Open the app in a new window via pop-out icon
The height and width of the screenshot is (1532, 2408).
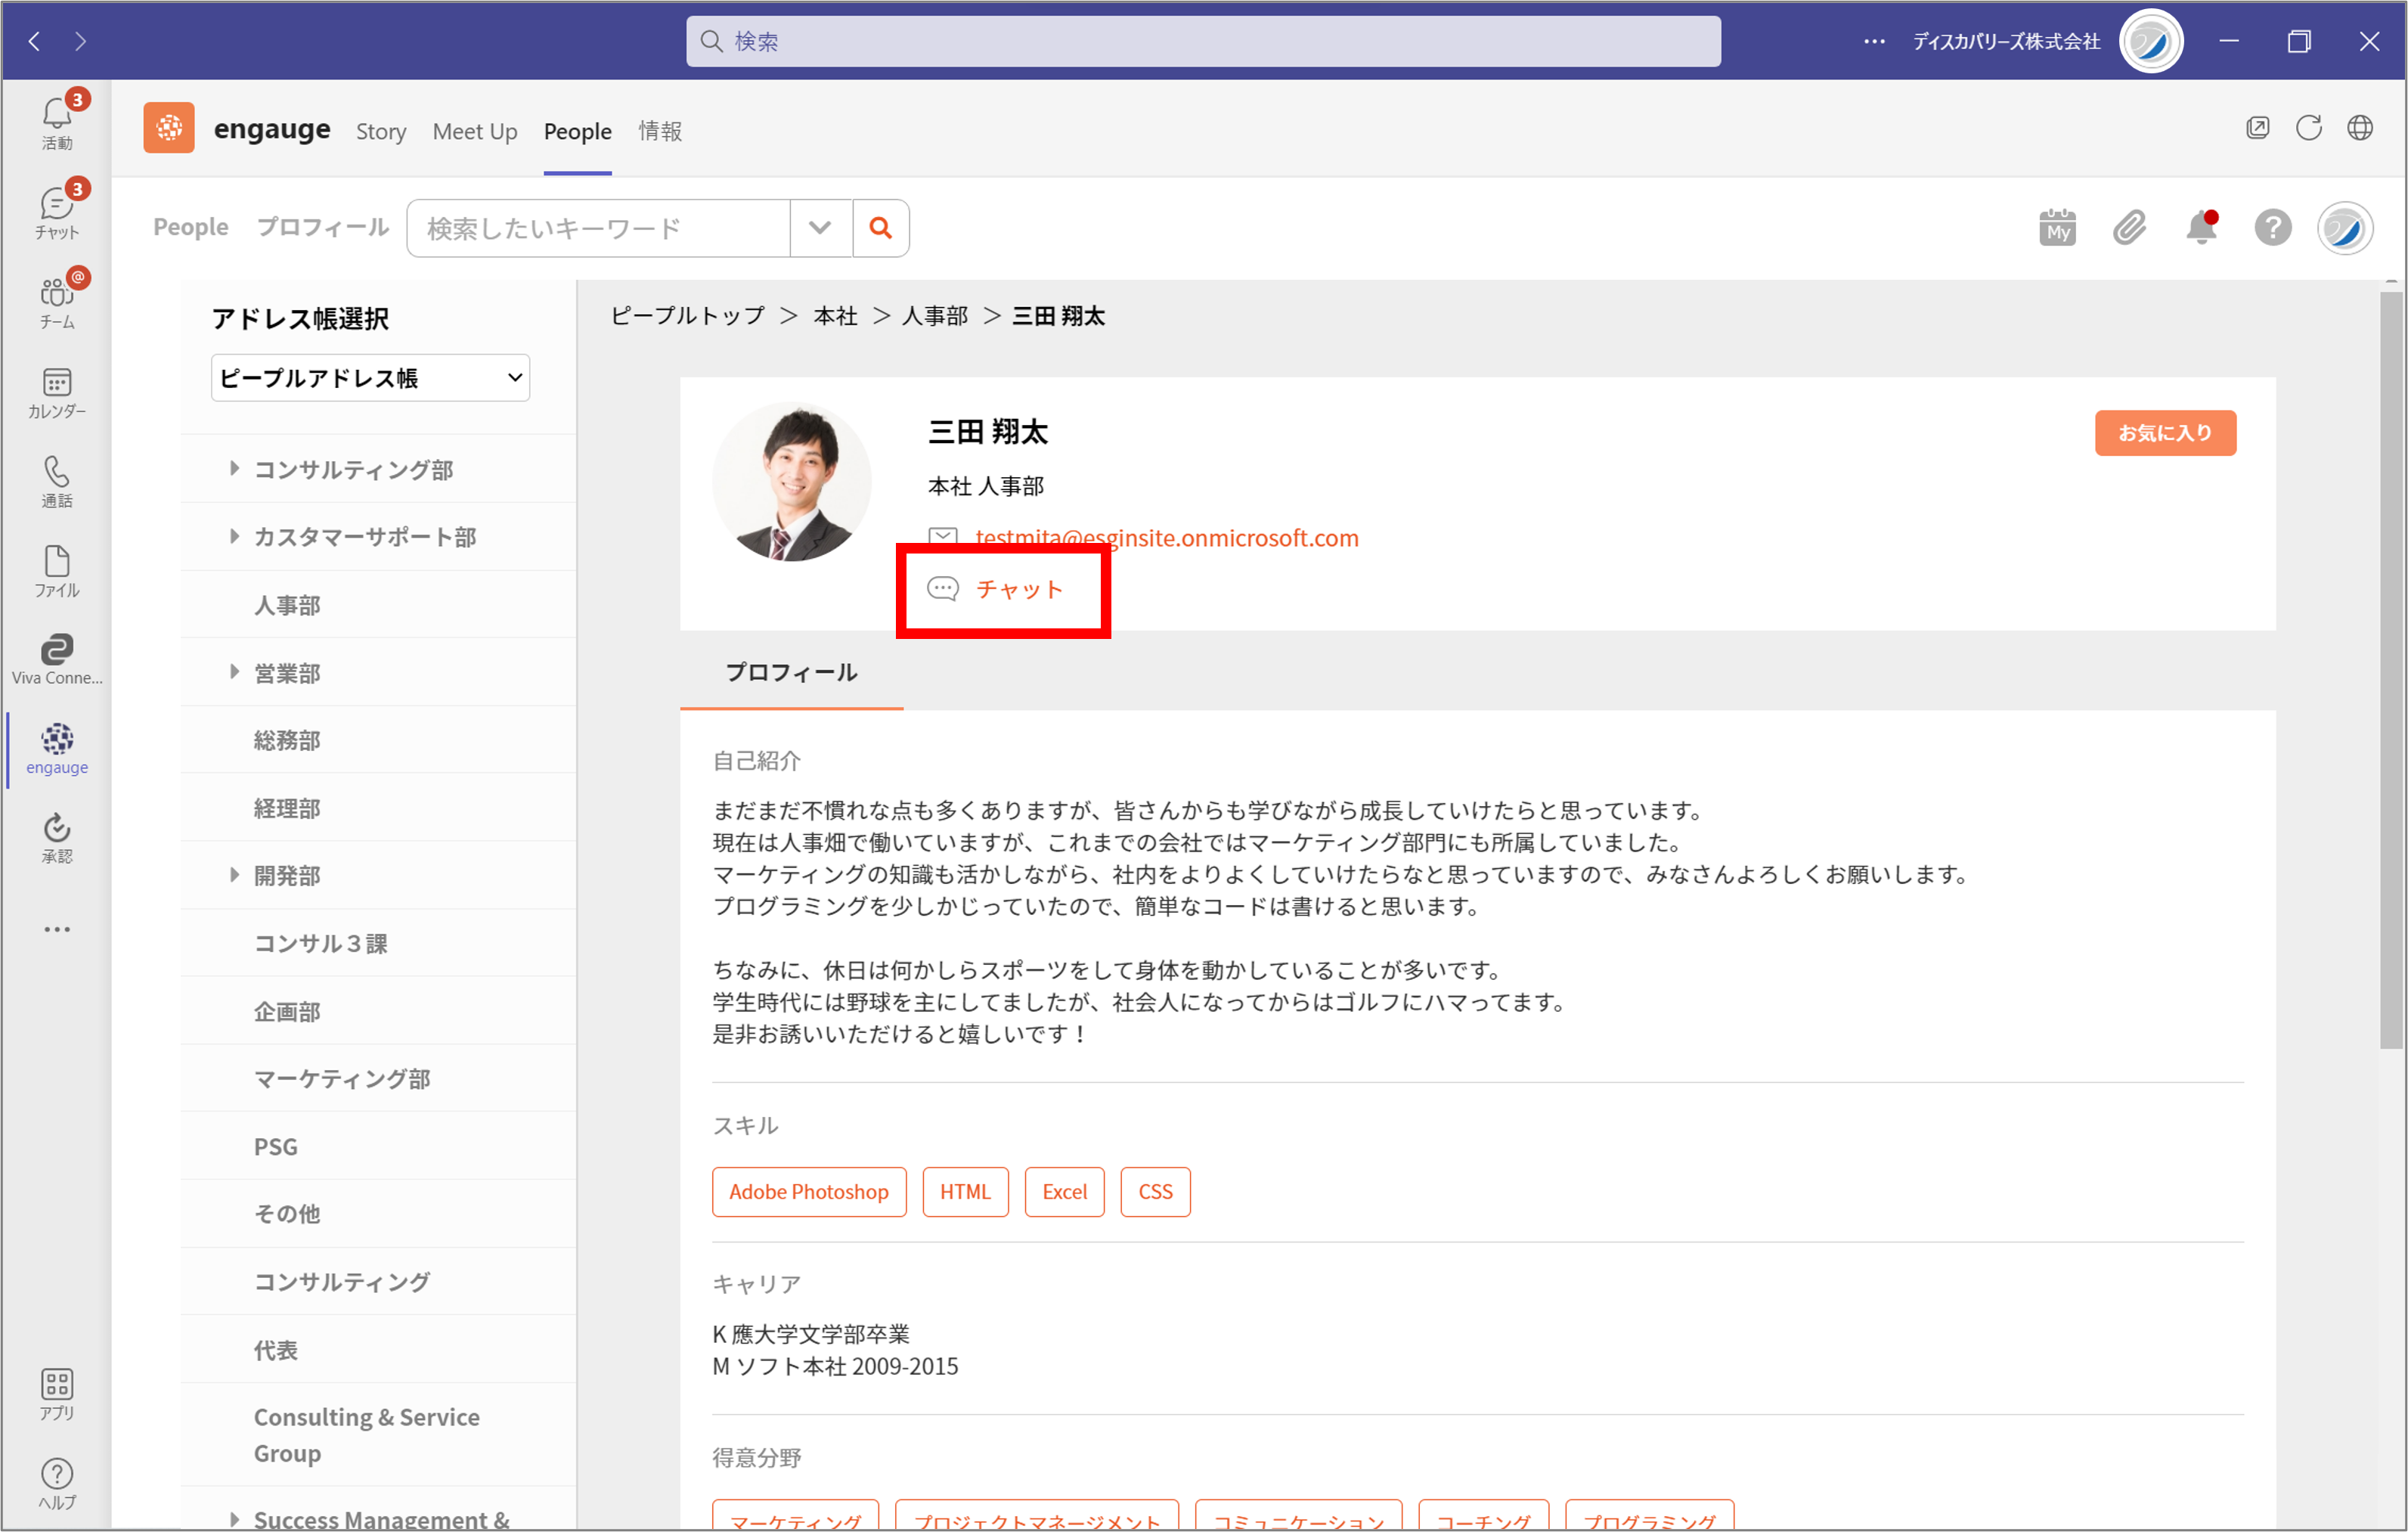click(2259, 128)
